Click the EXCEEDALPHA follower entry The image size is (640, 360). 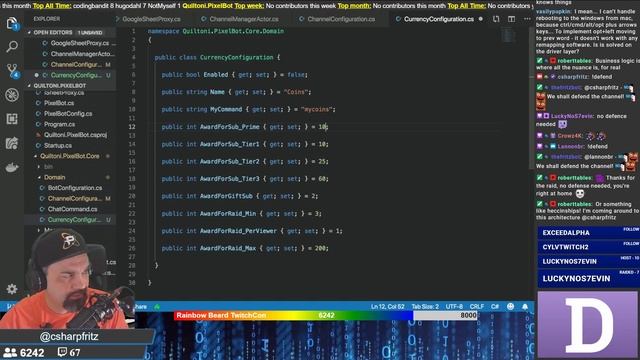click(588, 233)
